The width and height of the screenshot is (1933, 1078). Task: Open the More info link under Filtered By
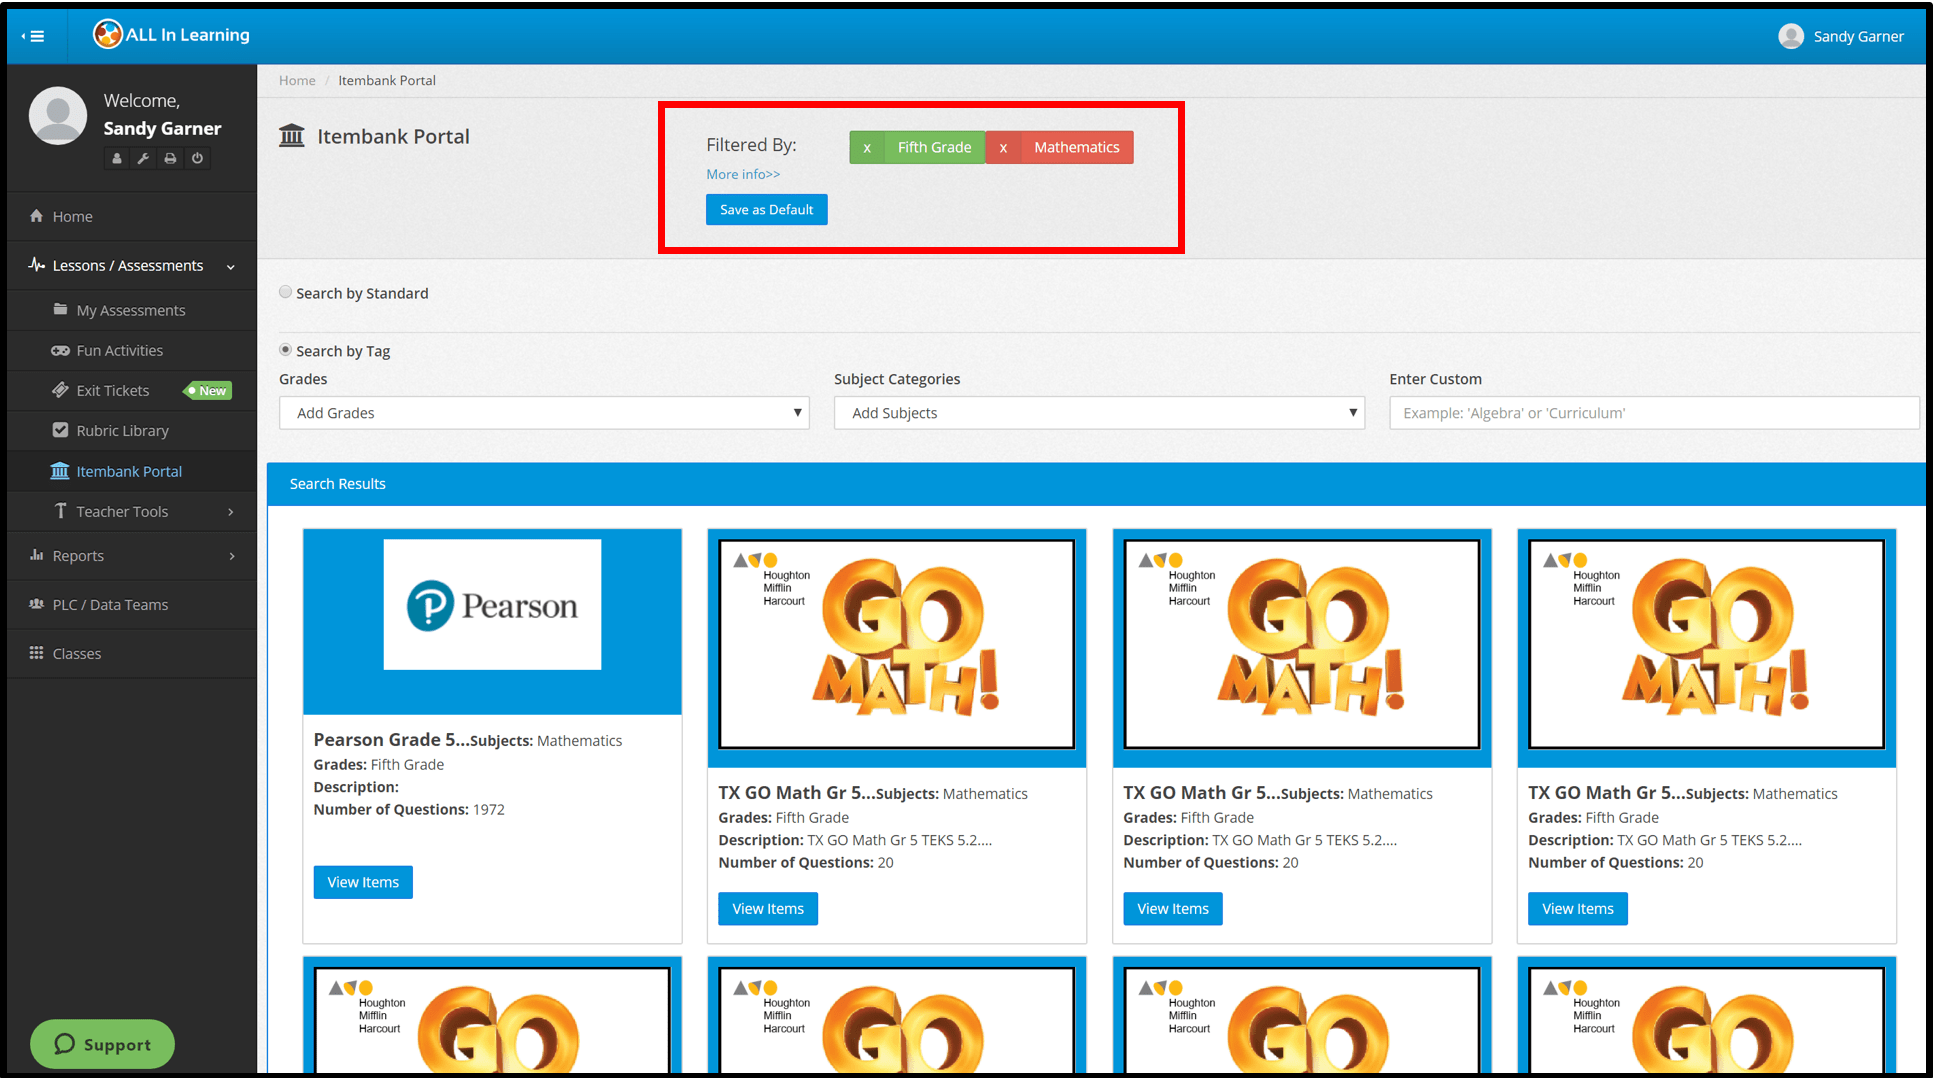click(x=742, y=174)
